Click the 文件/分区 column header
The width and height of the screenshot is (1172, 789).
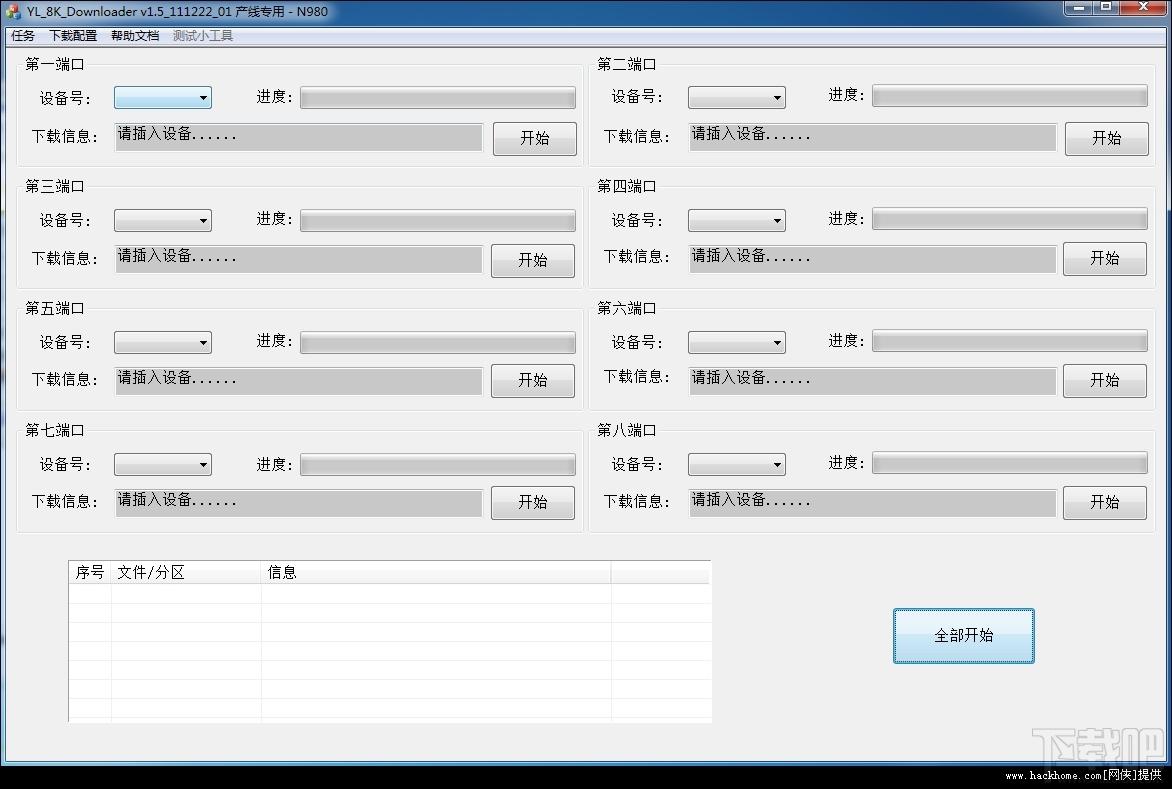click(186, 572)
